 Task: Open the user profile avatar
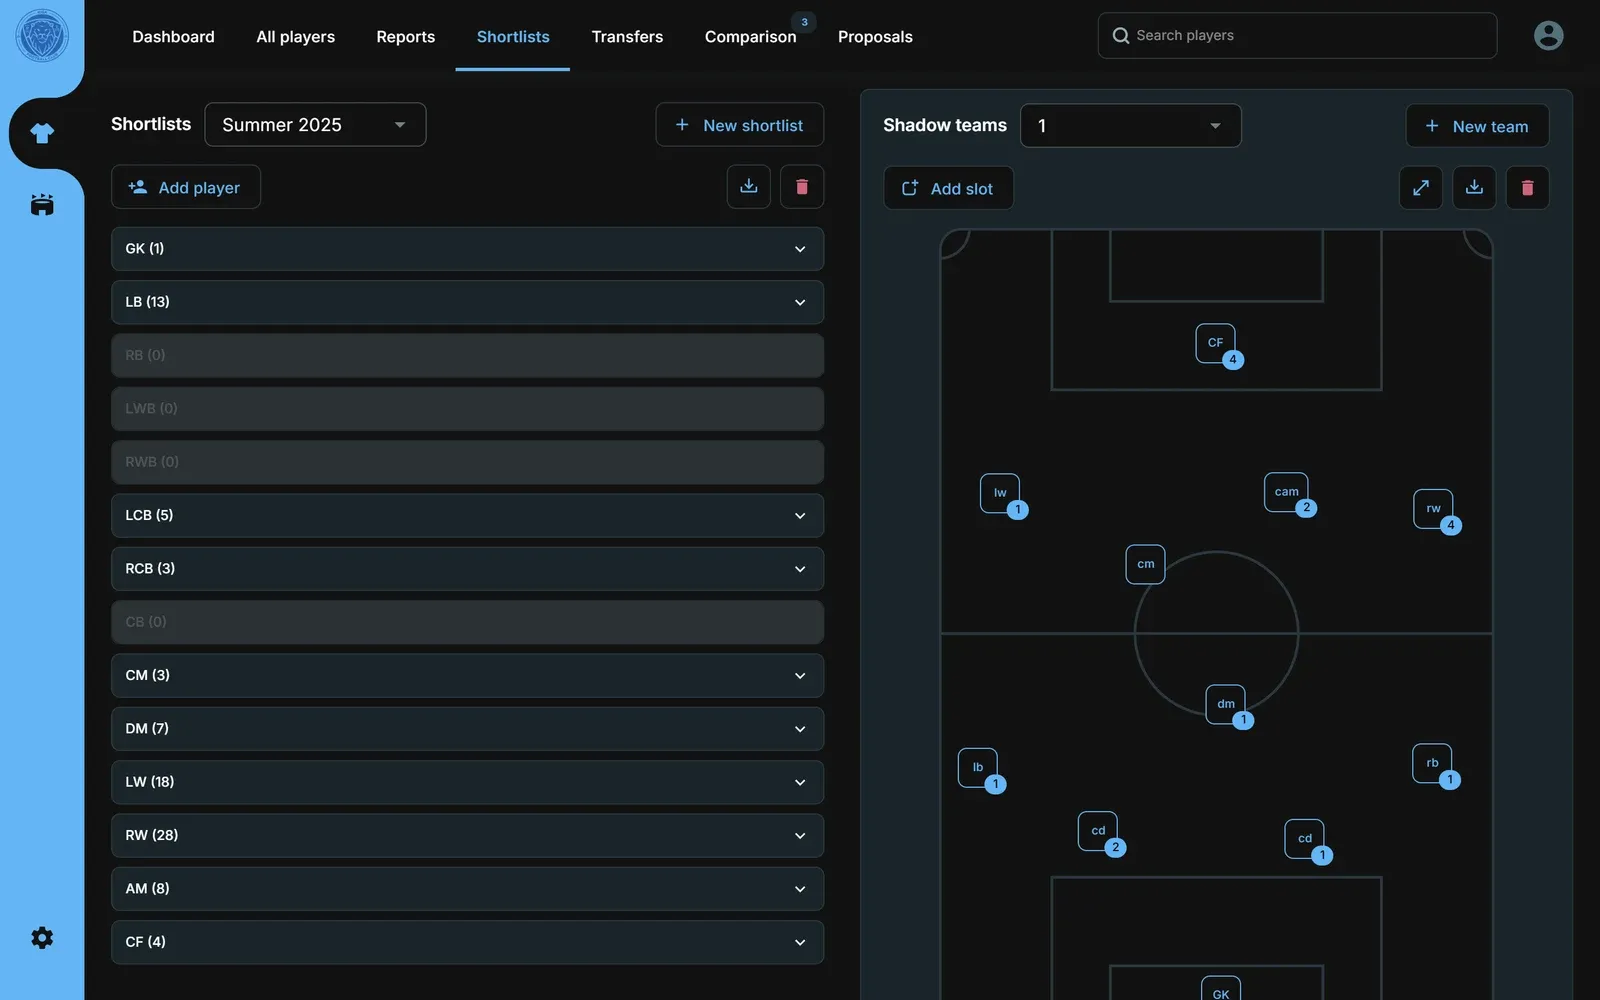(1548, 36)
